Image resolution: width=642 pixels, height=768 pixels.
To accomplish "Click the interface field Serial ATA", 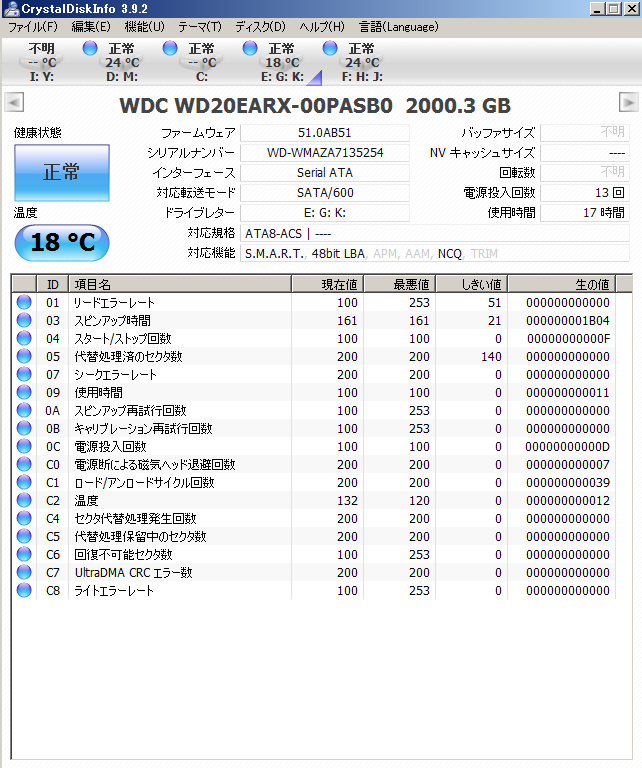I will pos(325,173).
